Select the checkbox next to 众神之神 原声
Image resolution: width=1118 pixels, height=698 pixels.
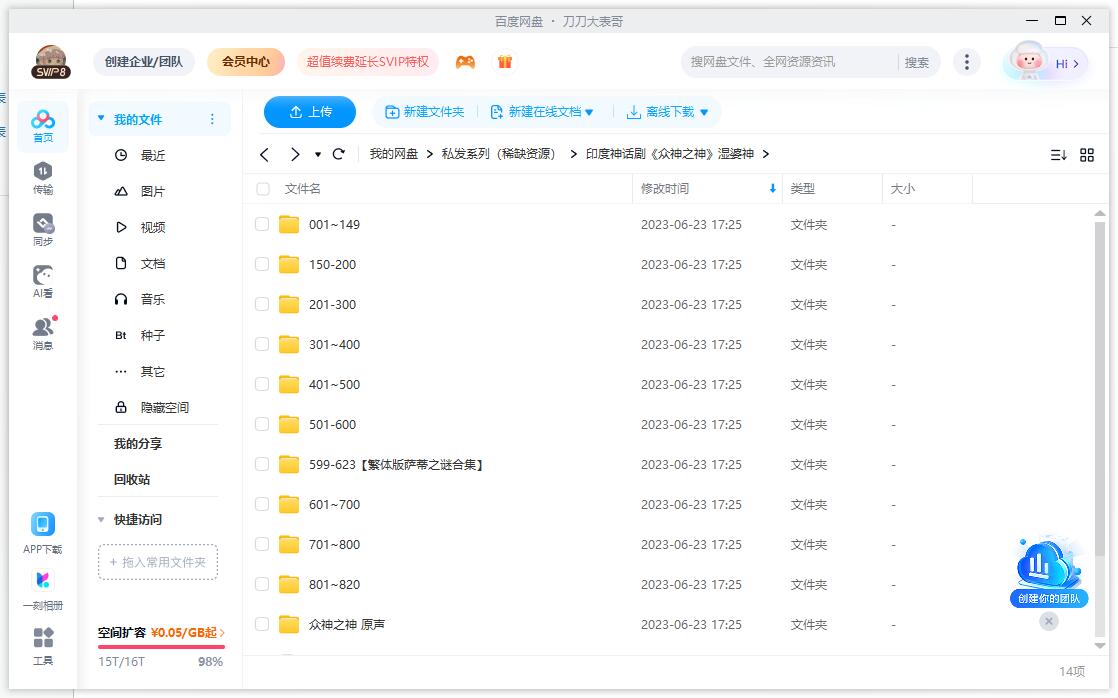pos(262,624)
